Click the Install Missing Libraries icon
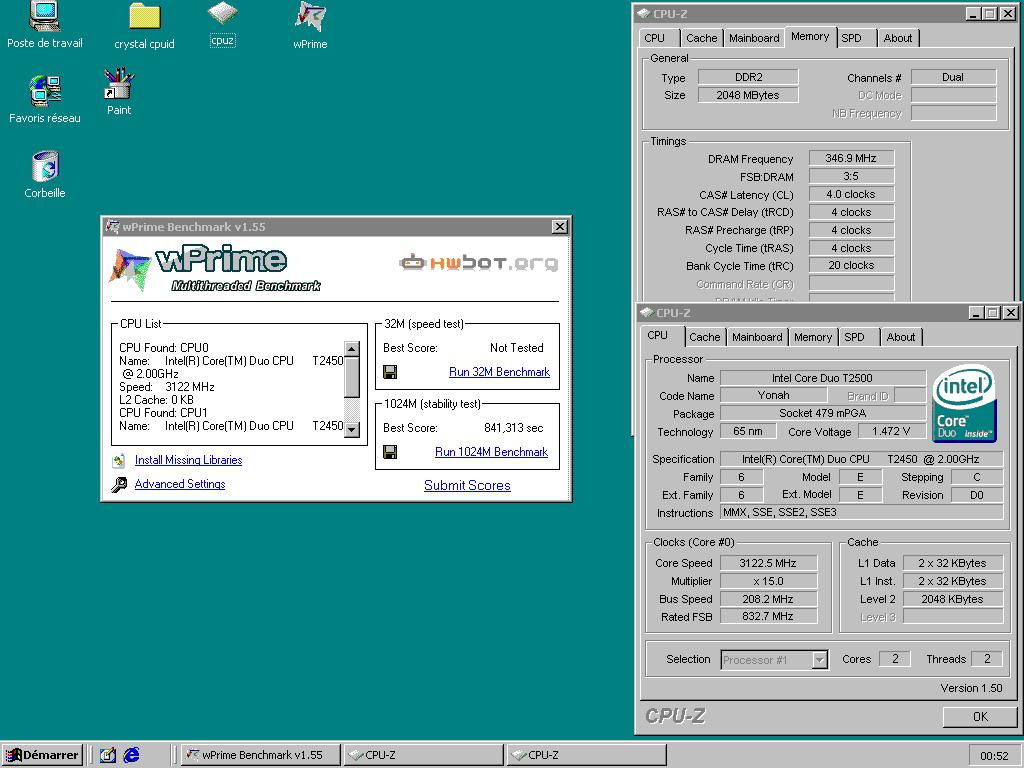Image resolution: width=1024 pixels, height=768 pixels. point(119,461)
